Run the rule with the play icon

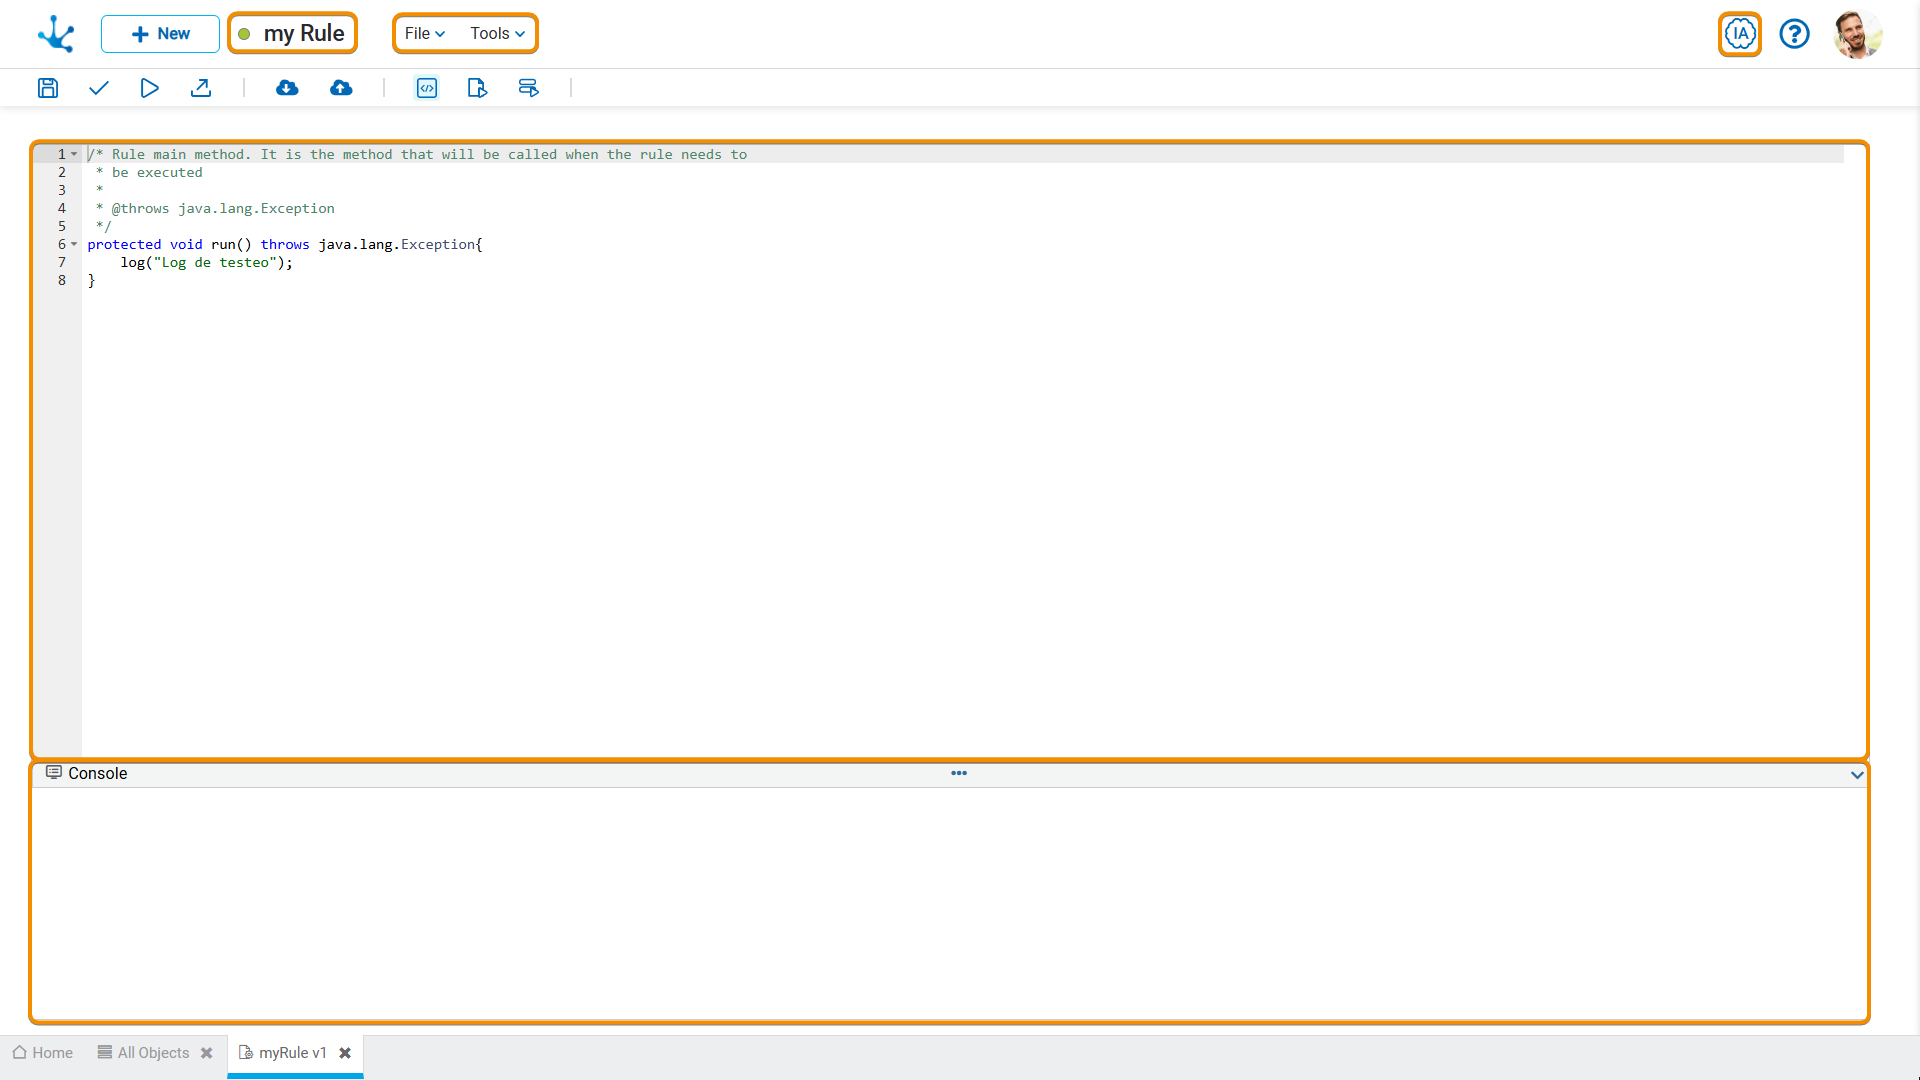pos(149,88)
